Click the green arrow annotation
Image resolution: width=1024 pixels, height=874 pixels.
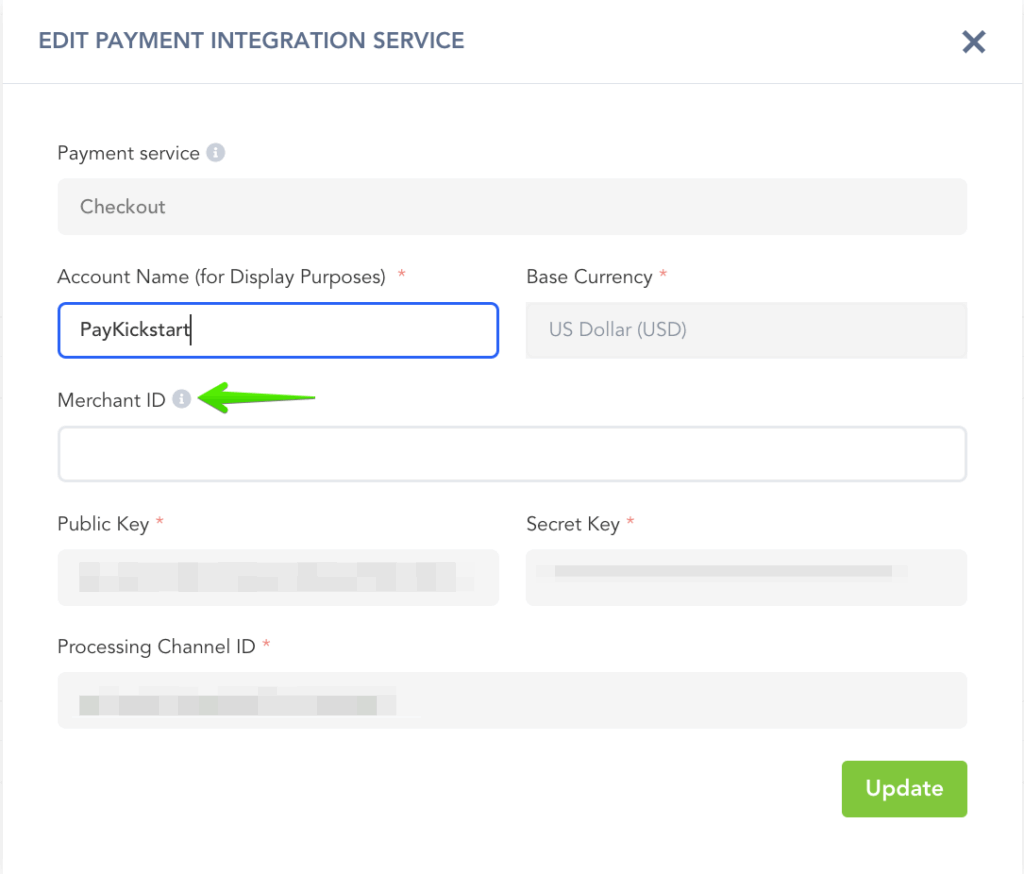[x=258, y=398]
